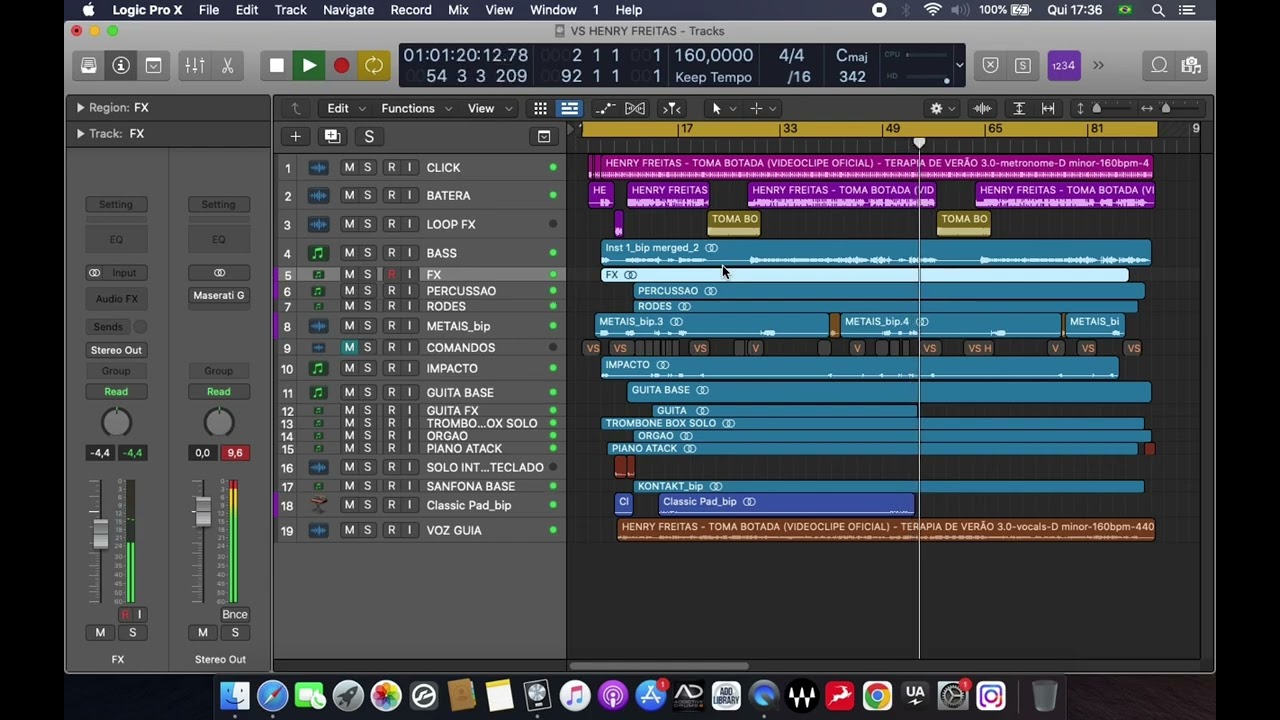Enable input monitoring on LOOP FX track

click(x=409, y=224)
